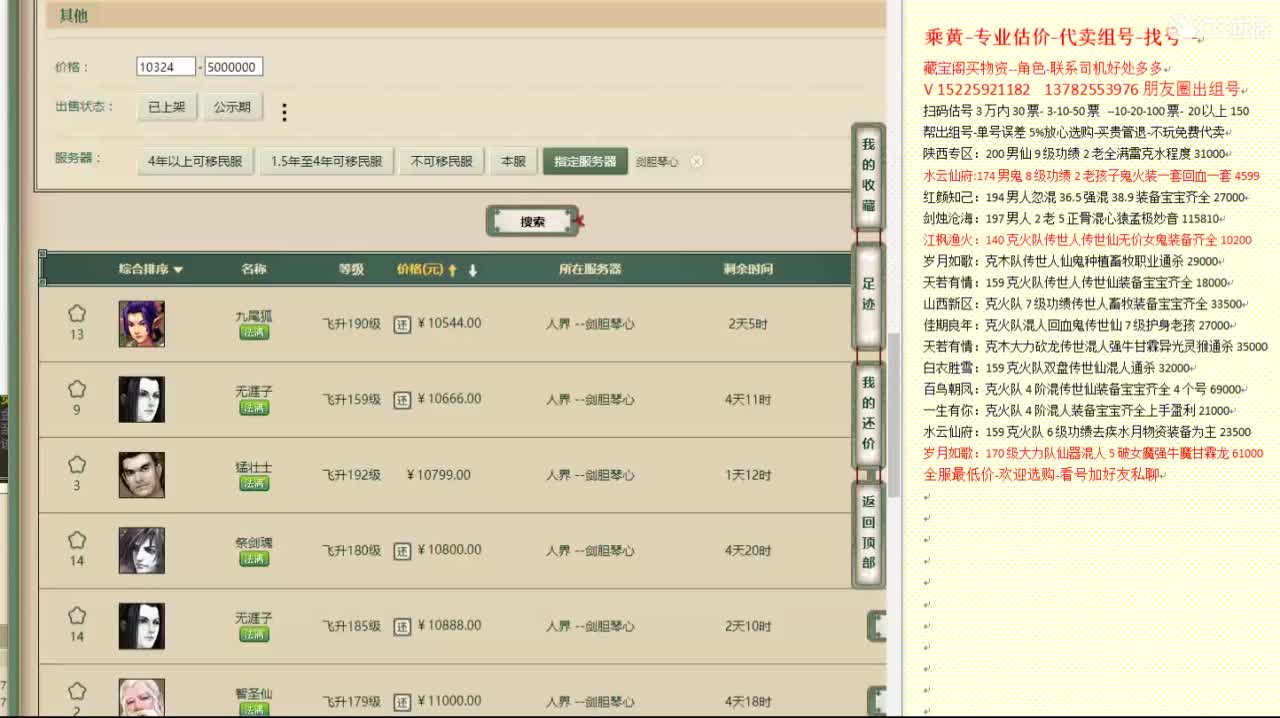Click 法满 badge under 九尾狐
1280x718 pixels.
(254, 332)
